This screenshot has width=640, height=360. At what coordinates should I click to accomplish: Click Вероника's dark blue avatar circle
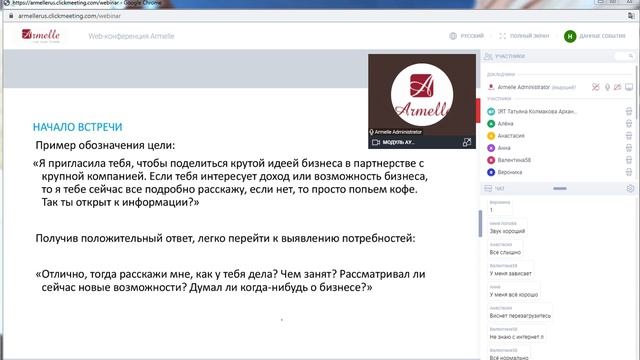tap(491, 172)
